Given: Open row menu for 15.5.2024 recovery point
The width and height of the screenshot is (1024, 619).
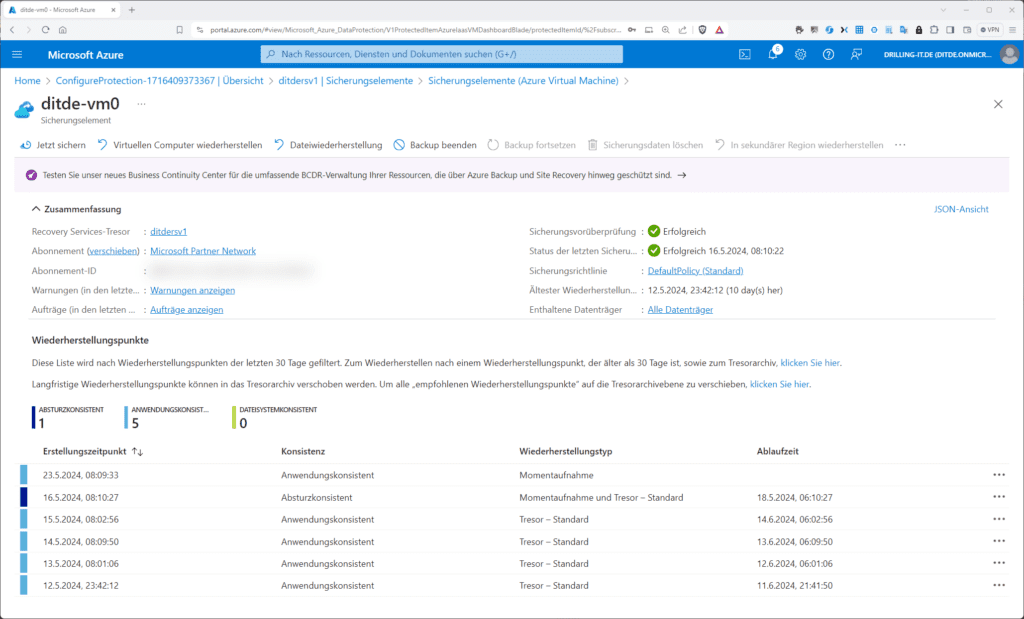Looking at the screenshot, I should [999, 519].
